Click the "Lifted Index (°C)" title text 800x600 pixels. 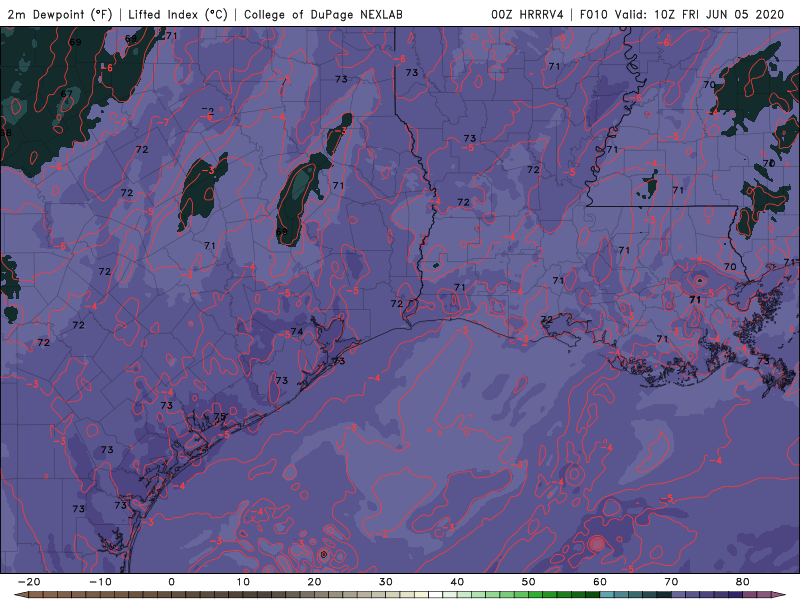click(178, 15)
